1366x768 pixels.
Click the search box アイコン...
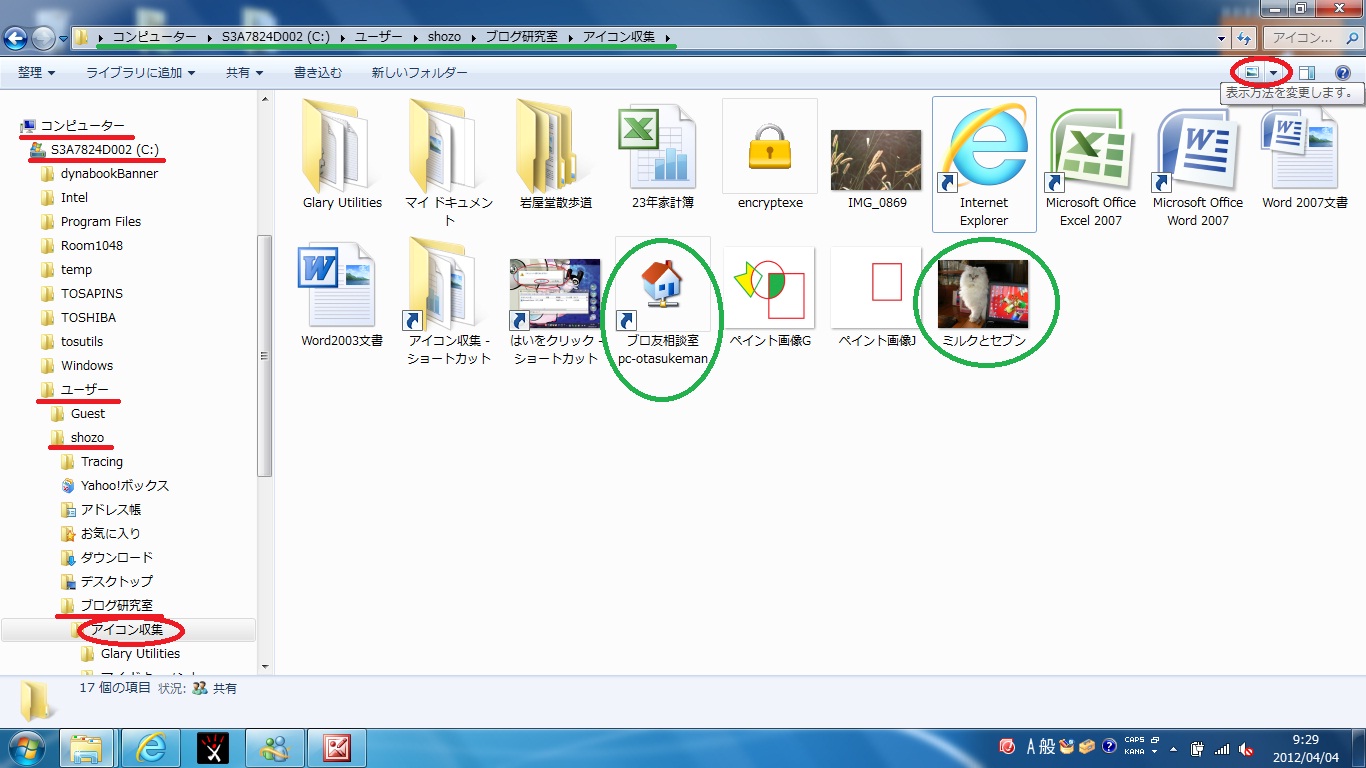(1312, 38)
